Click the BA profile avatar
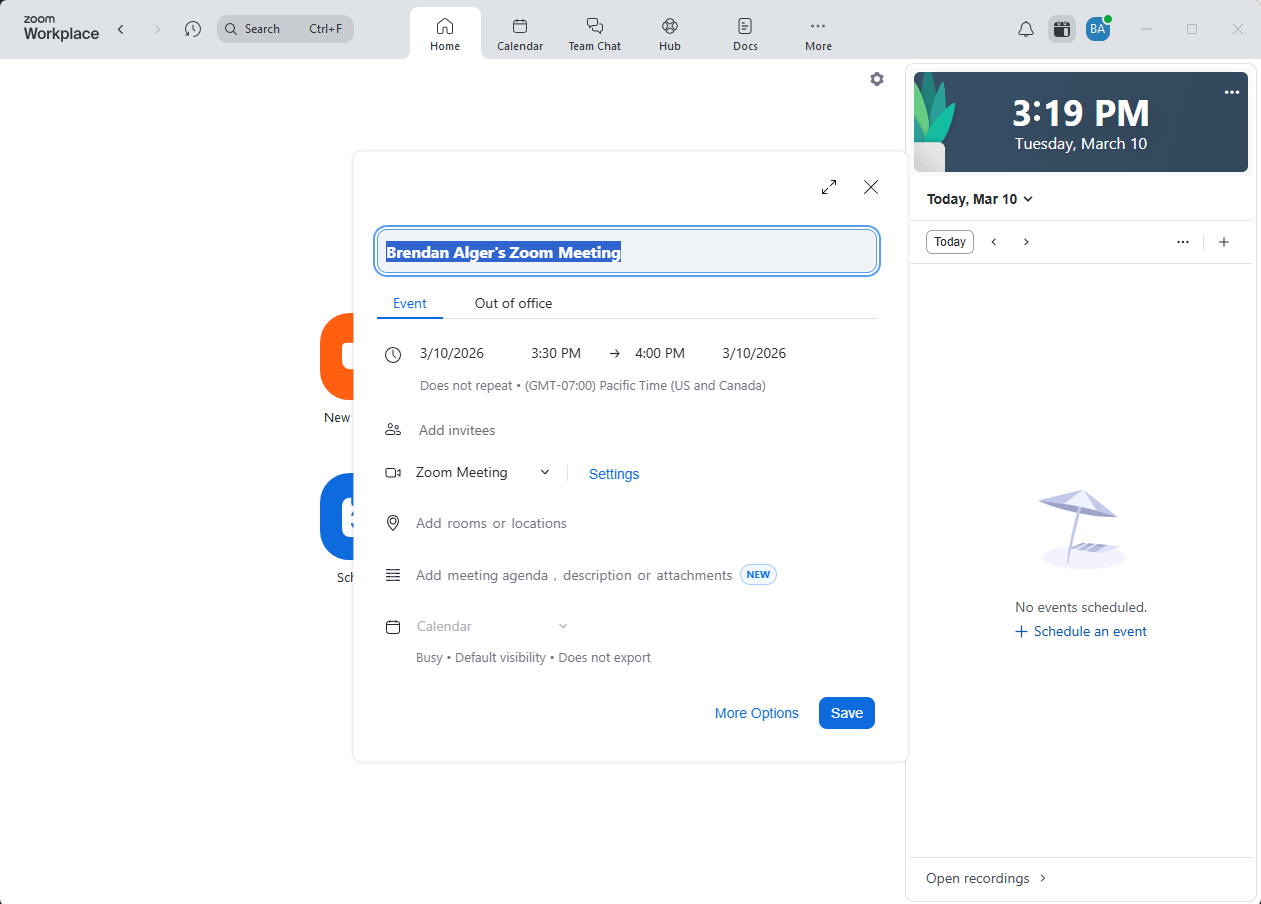This screenshot has height=904, width=1261. [x=1097, y=28]
